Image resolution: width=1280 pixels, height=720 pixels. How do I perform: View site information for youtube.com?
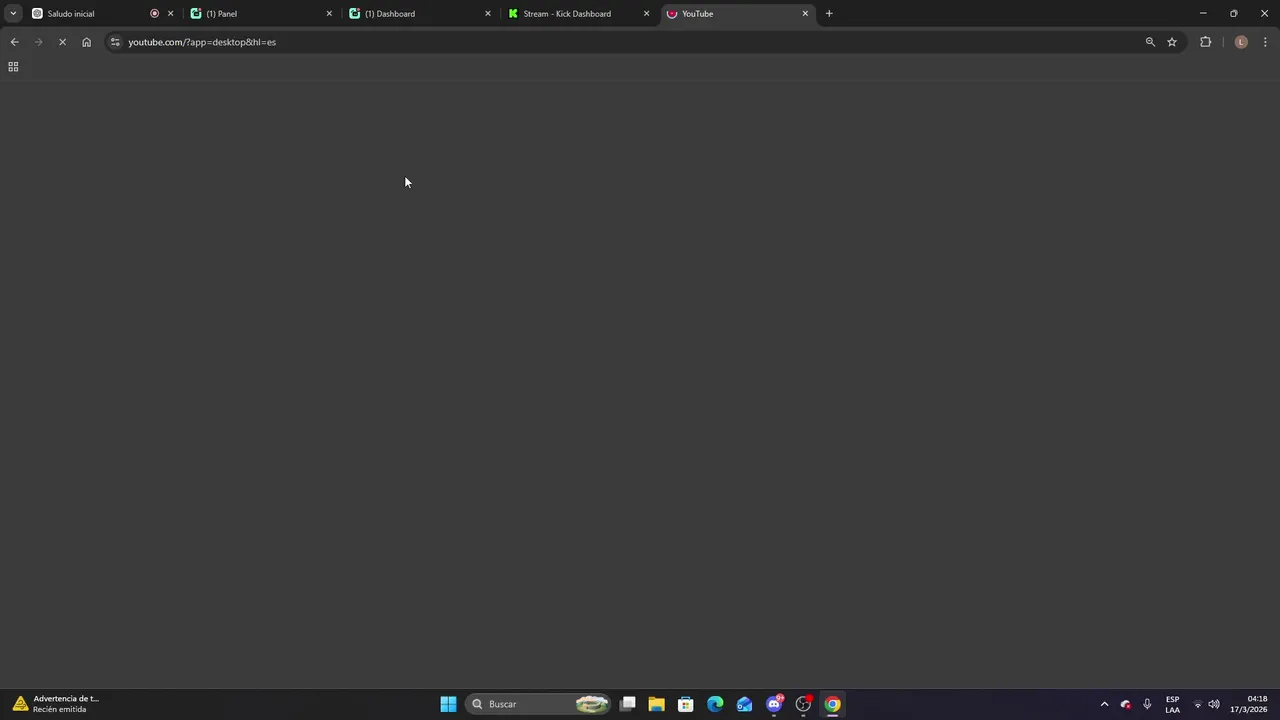point(115,42)
